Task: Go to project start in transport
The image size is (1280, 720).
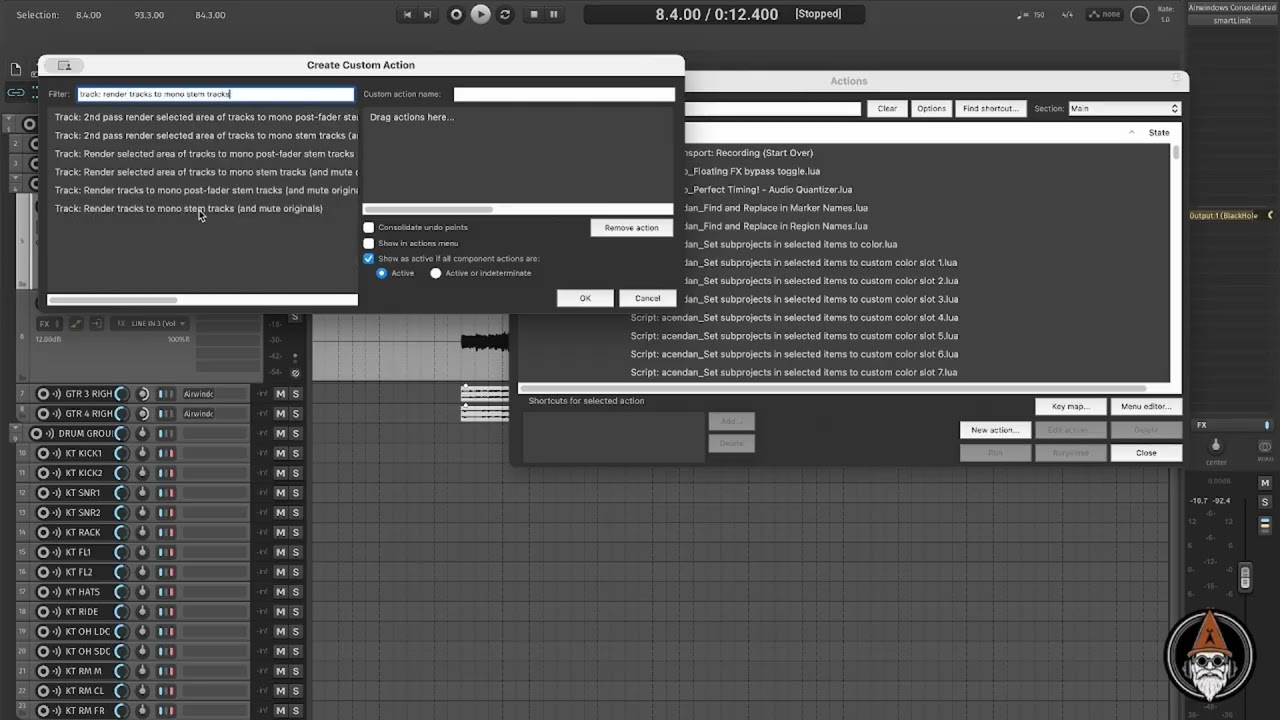Action: 407,14
